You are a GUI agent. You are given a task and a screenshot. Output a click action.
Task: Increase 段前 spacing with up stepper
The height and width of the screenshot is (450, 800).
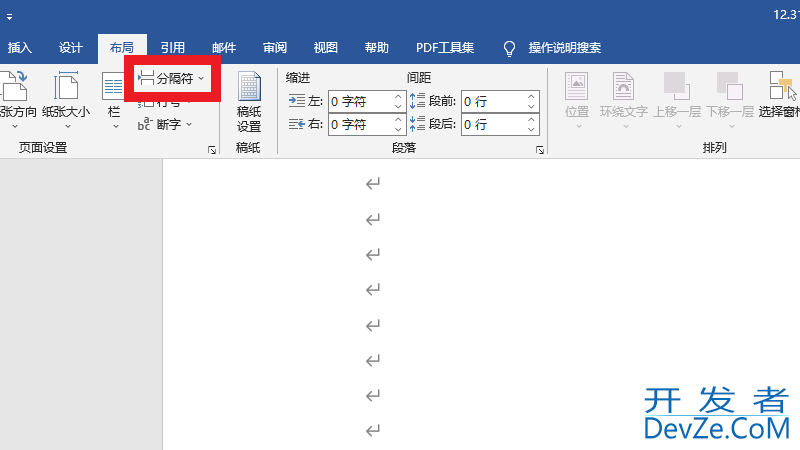coord(531,96)
